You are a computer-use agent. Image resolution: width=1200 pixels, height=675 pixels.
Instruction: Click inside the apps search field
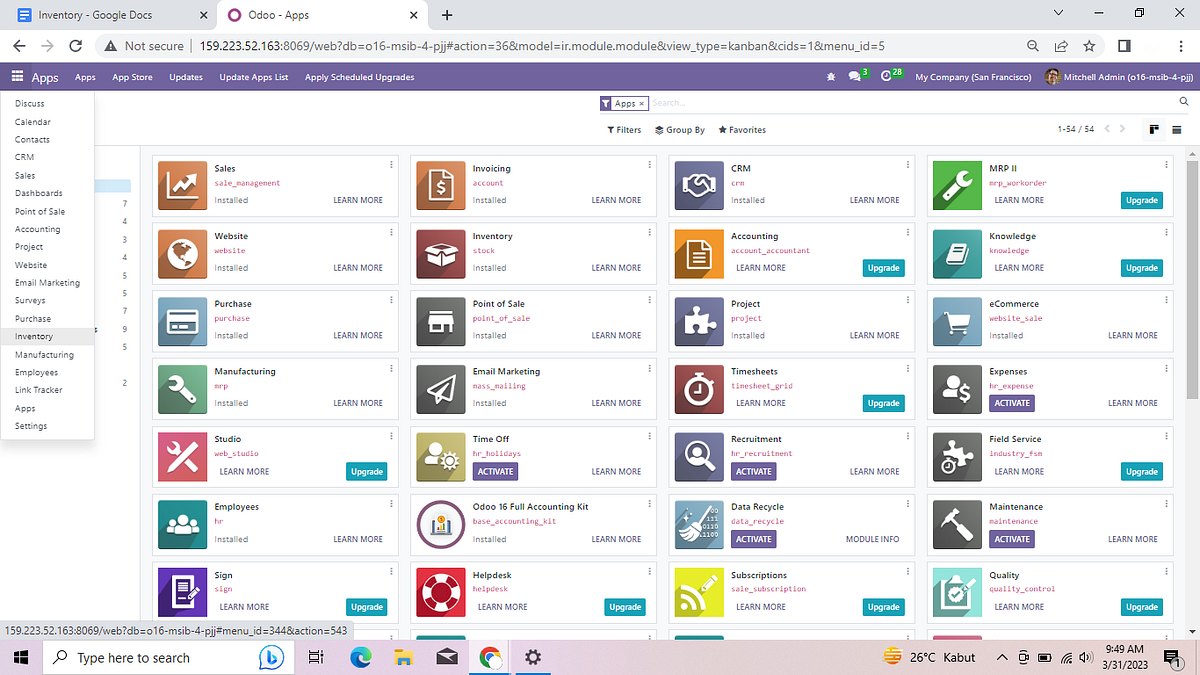700,103
